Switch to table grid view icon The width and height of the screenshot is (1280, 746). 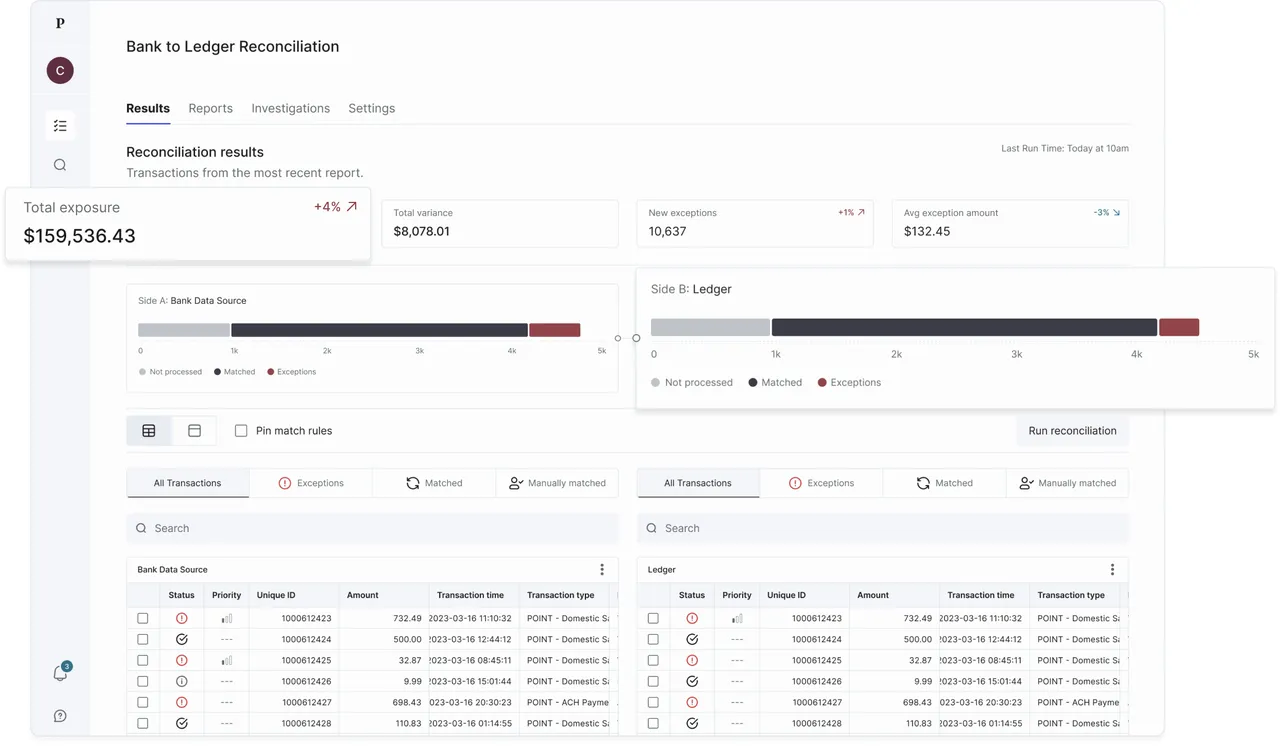(x=149, y=431)
